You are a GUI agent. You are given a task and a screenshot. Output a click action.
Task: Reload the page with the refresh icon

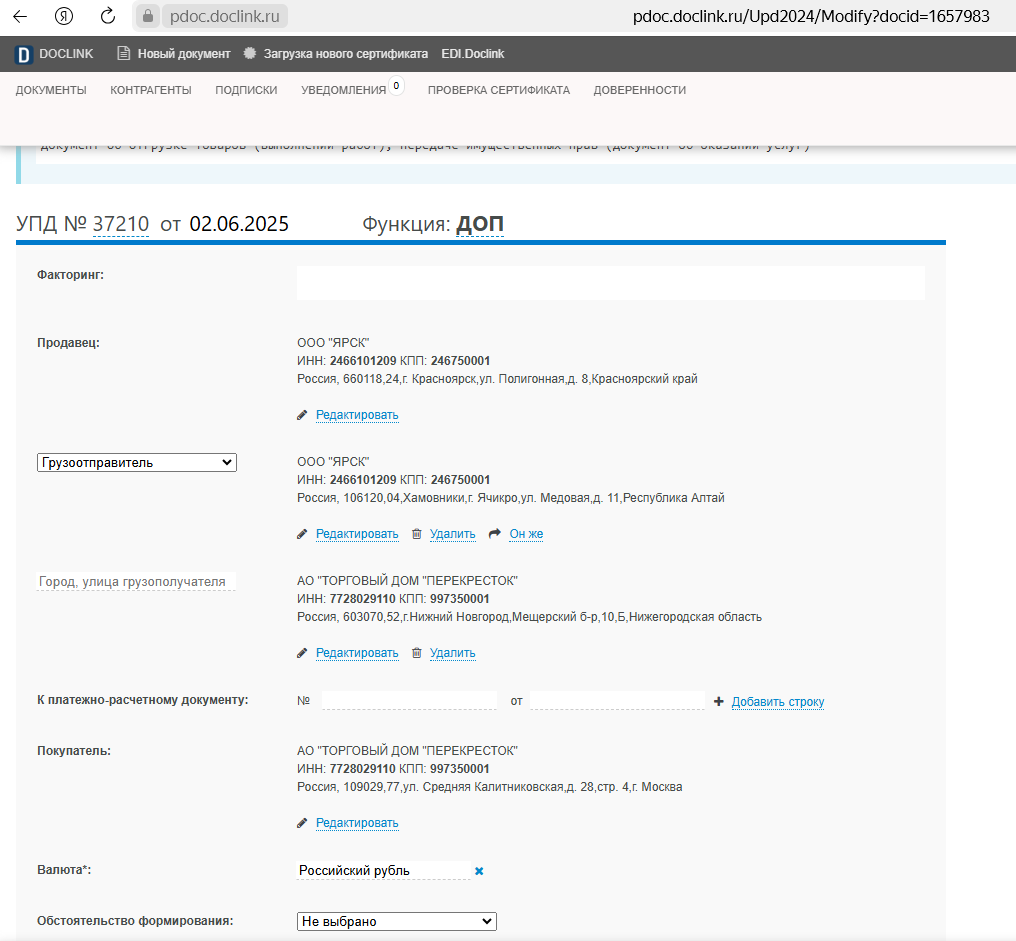108,16
